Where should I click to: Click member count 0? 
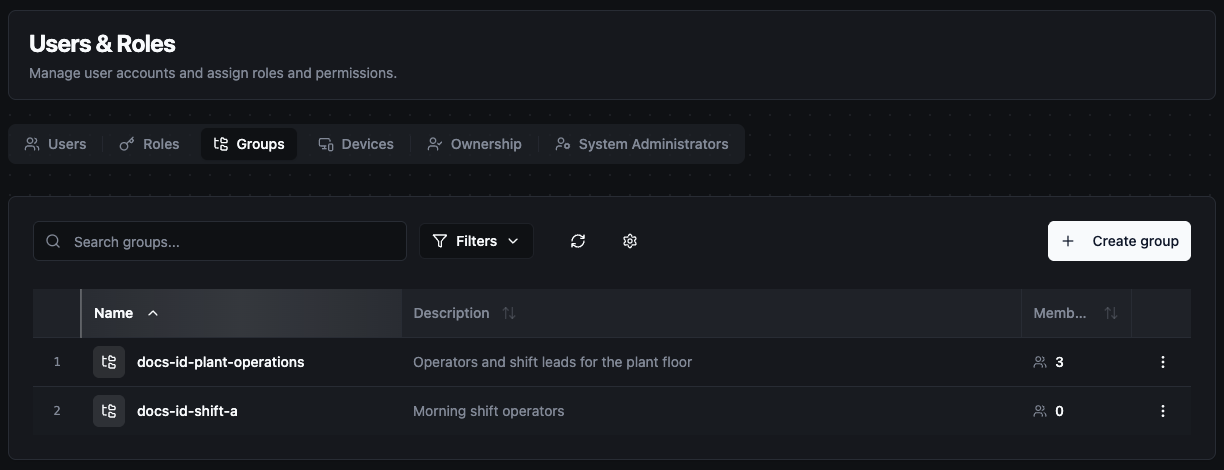click(1059, 411)
